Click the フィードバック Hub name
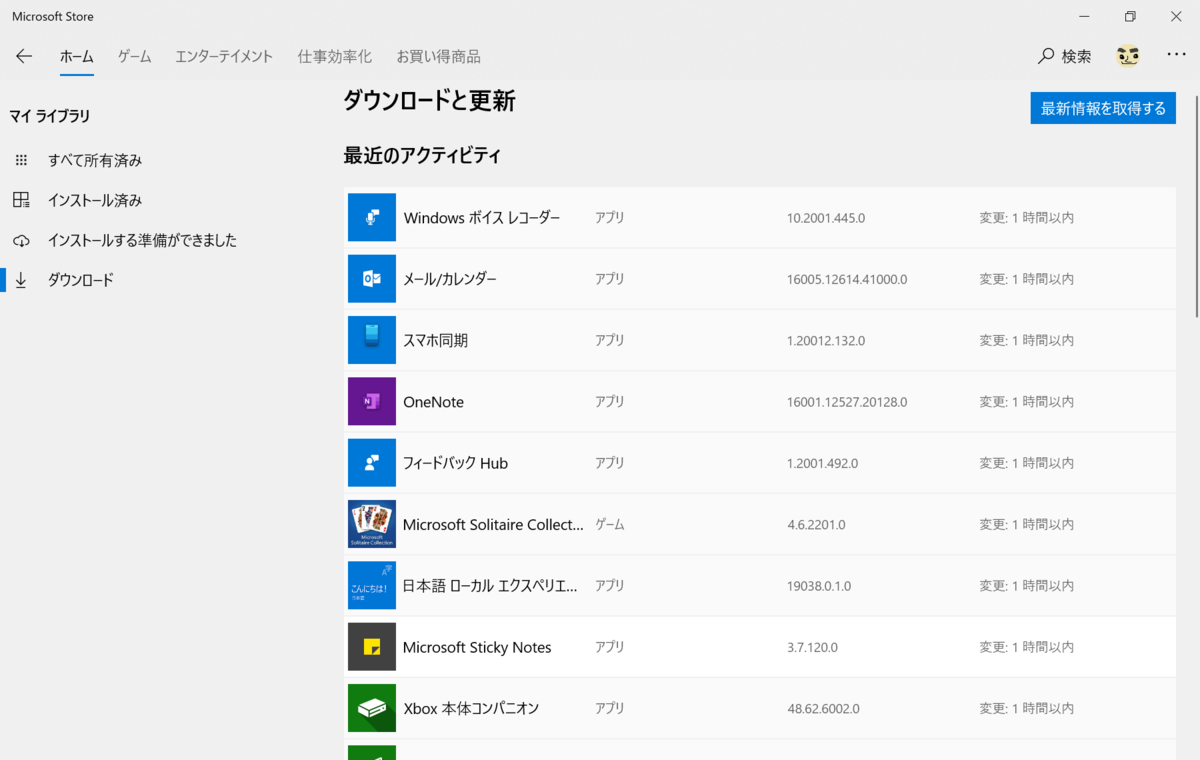 456,463
